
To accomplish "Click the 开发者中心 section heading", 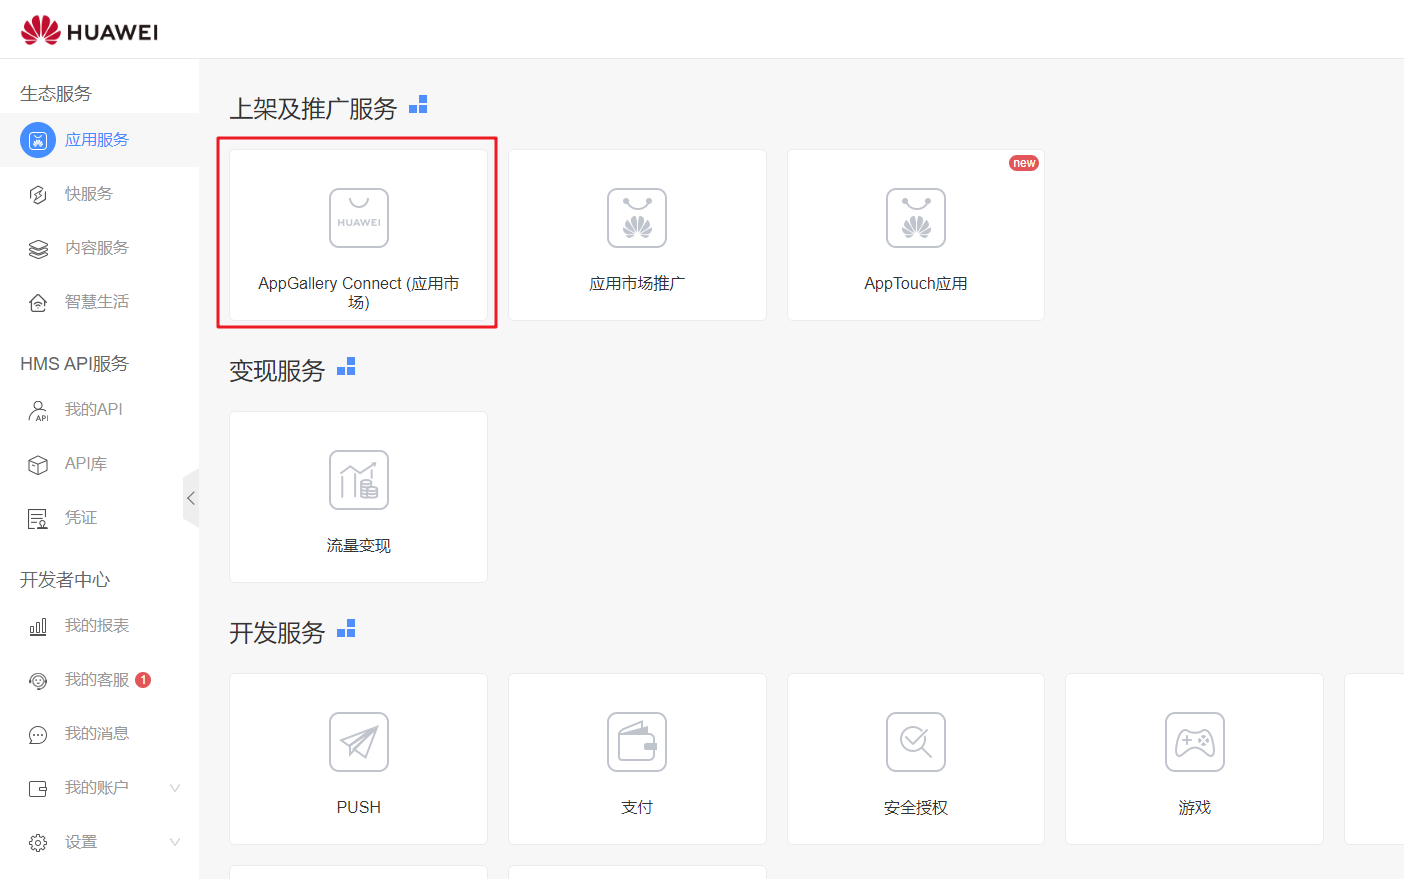I will point(65,580).
